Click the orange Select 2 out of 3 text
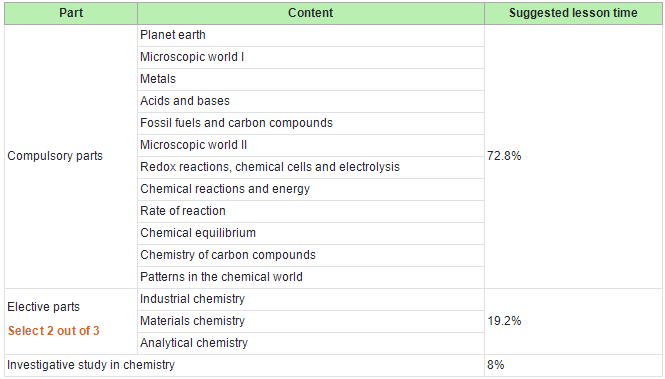This screenshot has width=665, height=379. (x=53, y=331)
